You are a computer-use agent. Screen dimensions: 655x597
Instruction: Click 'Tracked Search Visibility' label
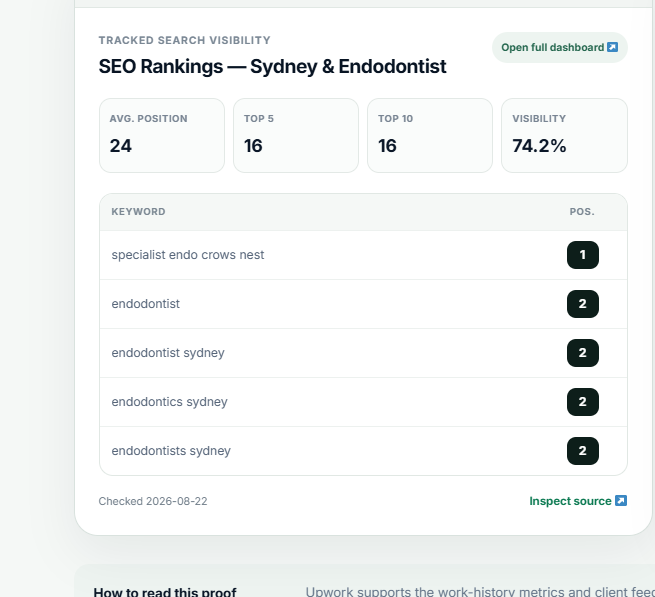(x=185, y=40)
